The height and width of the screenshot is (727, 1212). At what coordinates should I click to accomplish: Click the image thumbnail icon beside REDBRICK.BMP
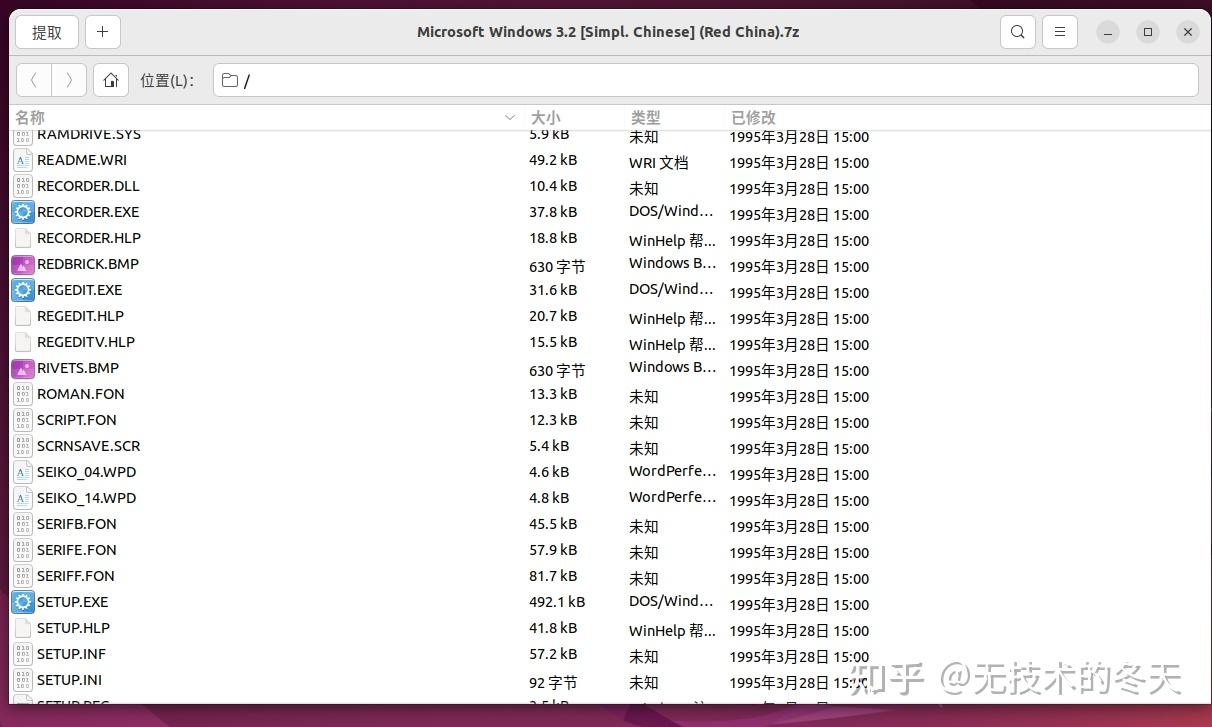22,264
